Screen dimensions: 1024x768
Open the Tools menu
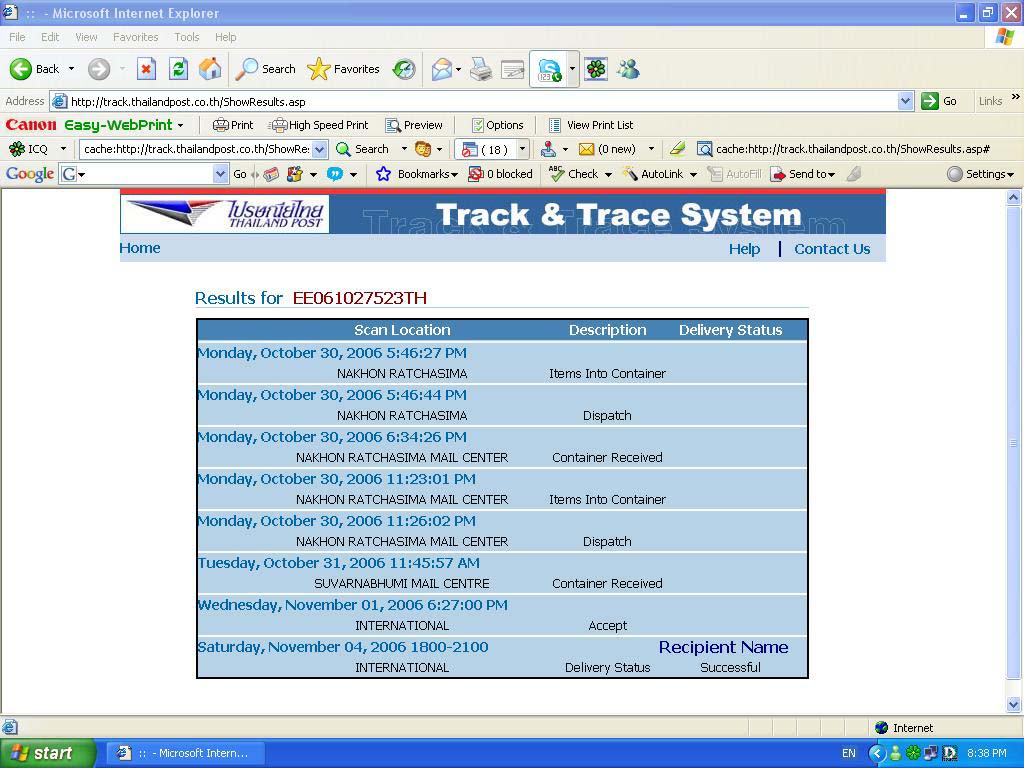click(x=187, y=37)
